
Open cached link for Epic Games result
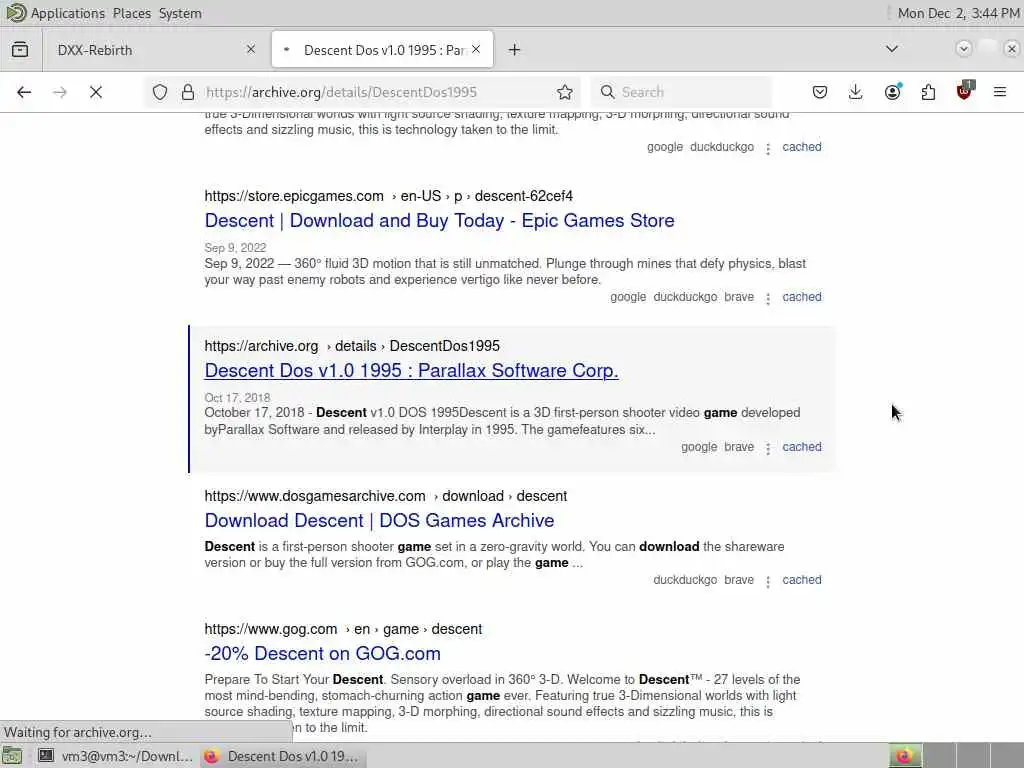point(802,297)
